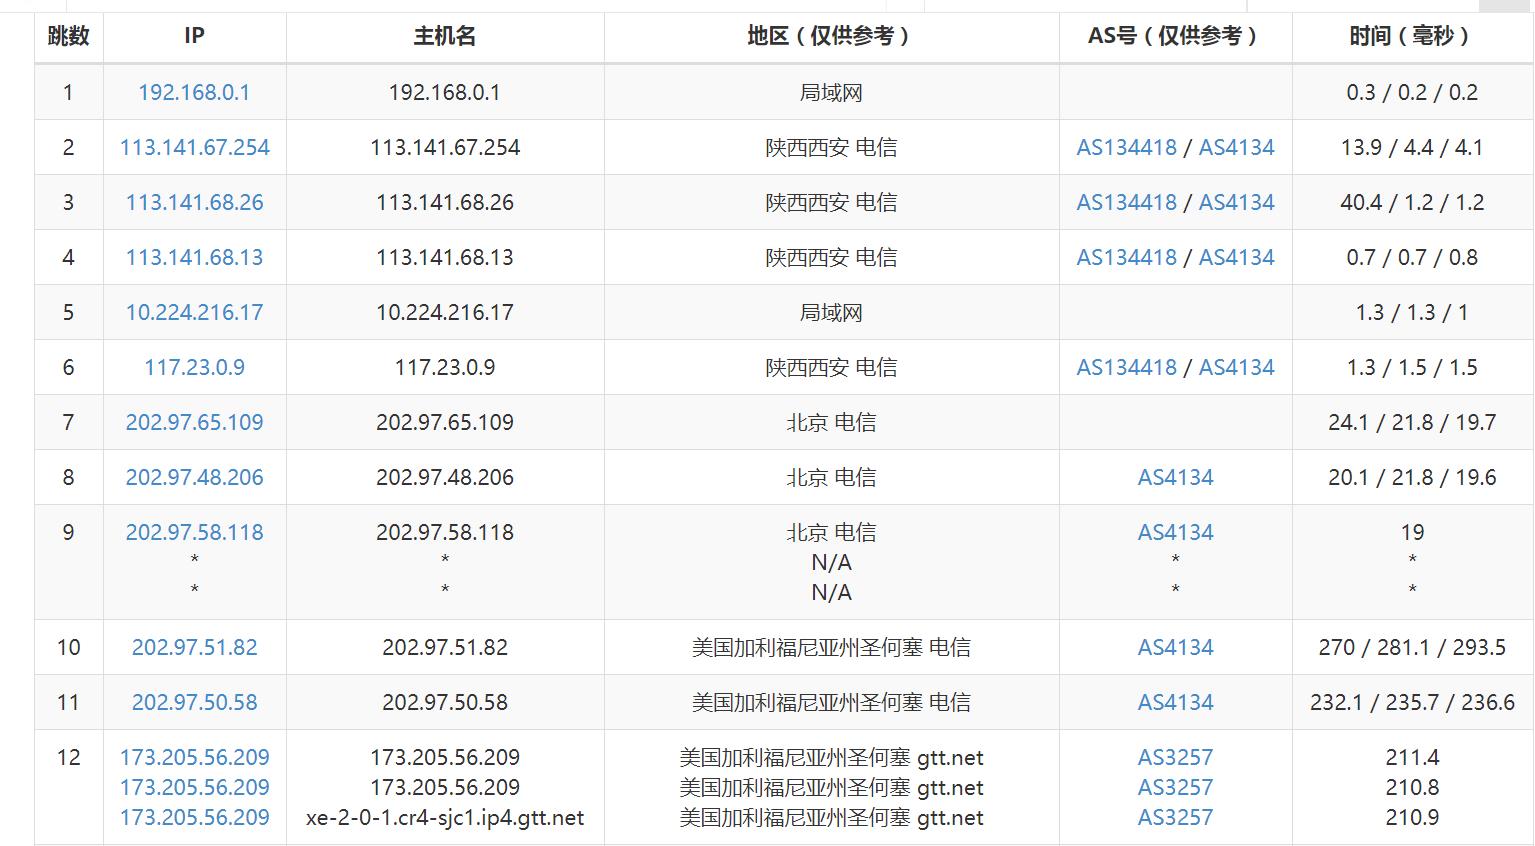Open the blue 192.168.0.1 IP link

(194, 92)
